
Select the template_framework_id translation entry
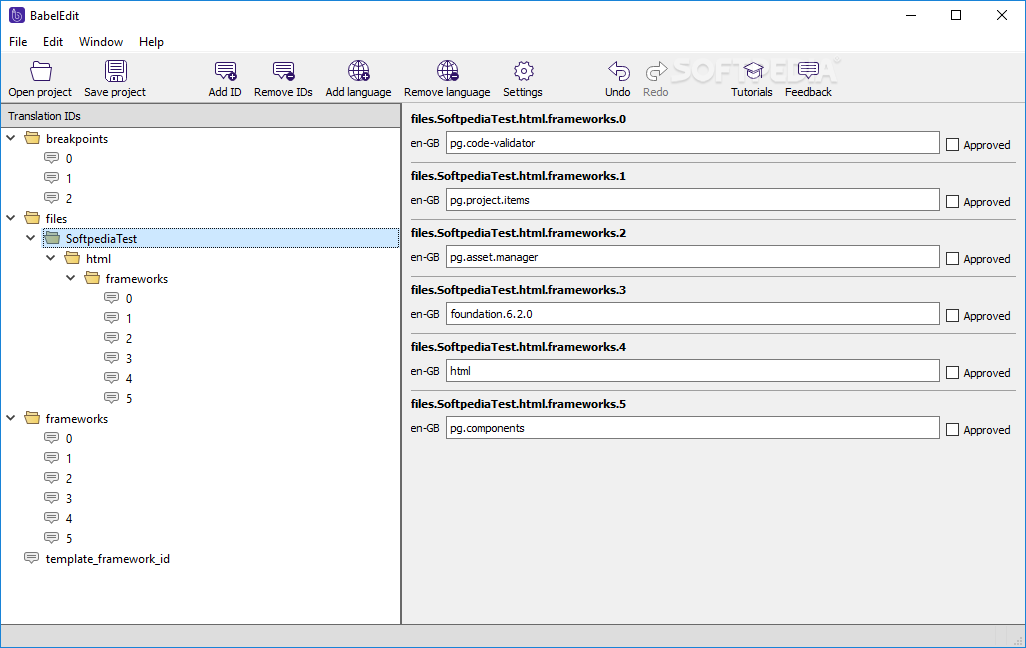pos(107,559)
